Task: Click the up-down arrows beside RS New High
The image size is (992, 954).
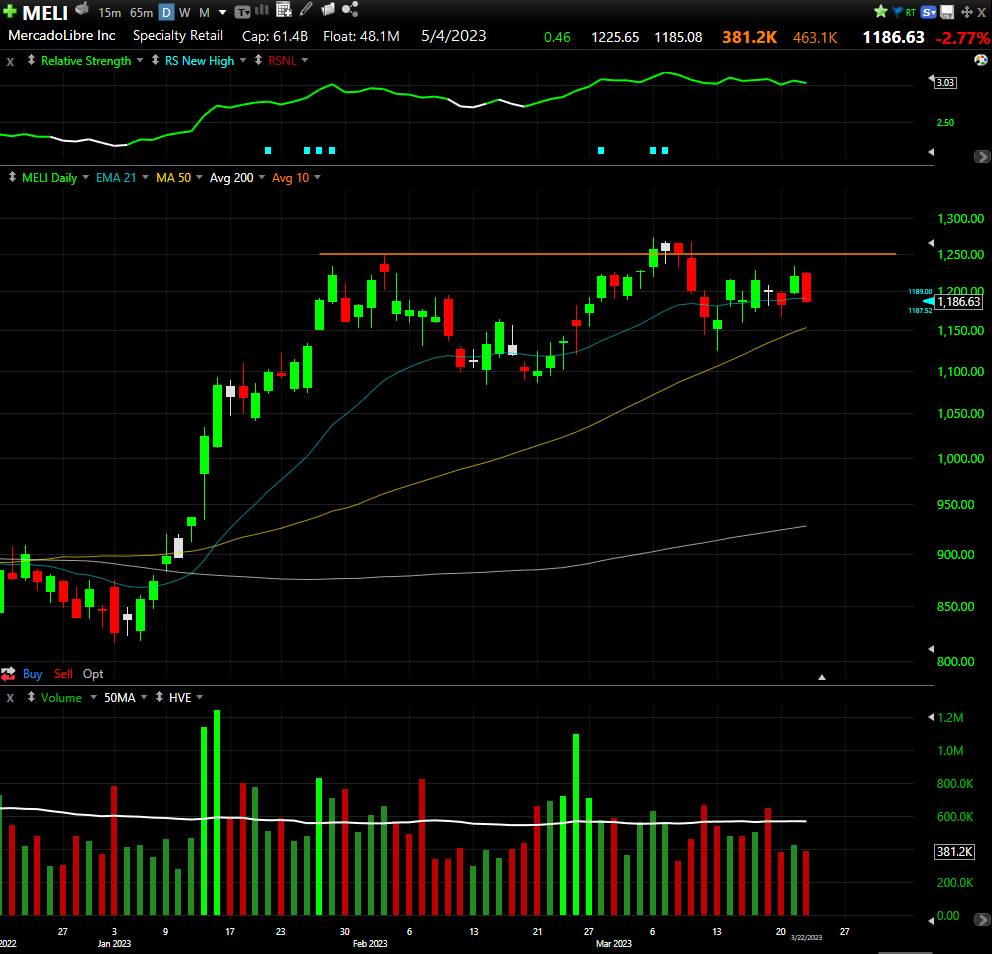Action: click(x=155, y=60)
